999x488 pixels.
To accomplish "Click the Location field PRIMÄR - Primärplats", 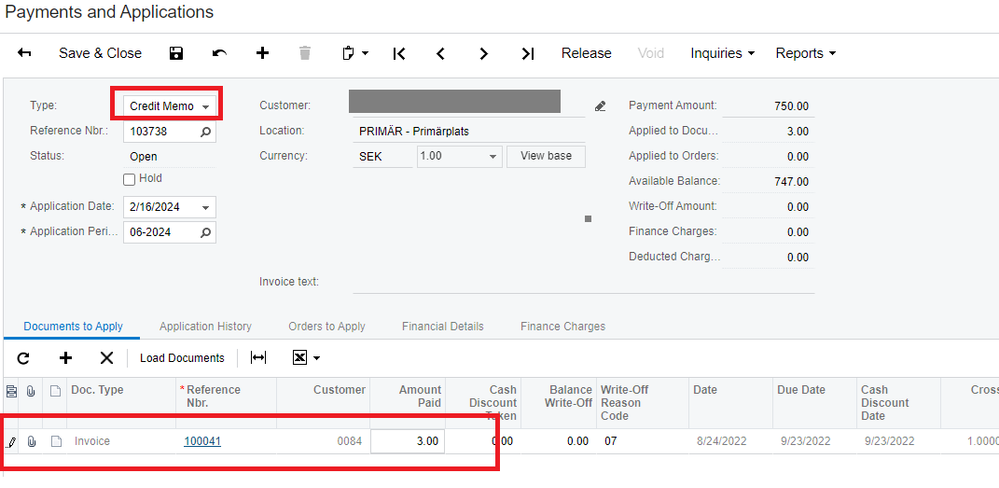I will tap(468, 132).
